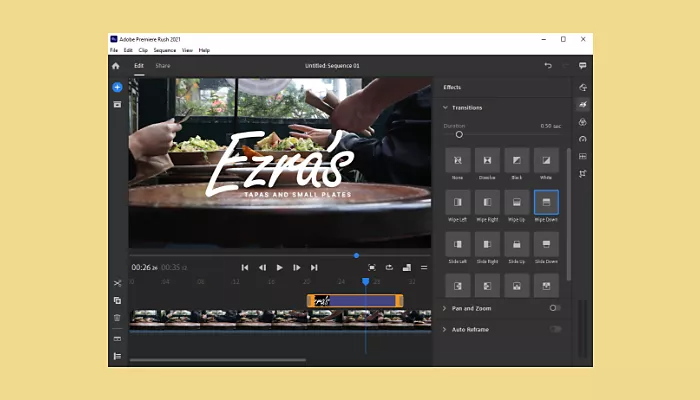Open the Sequence menu
700x400 pixels.
pyautogui.click(x=165, y=50)
